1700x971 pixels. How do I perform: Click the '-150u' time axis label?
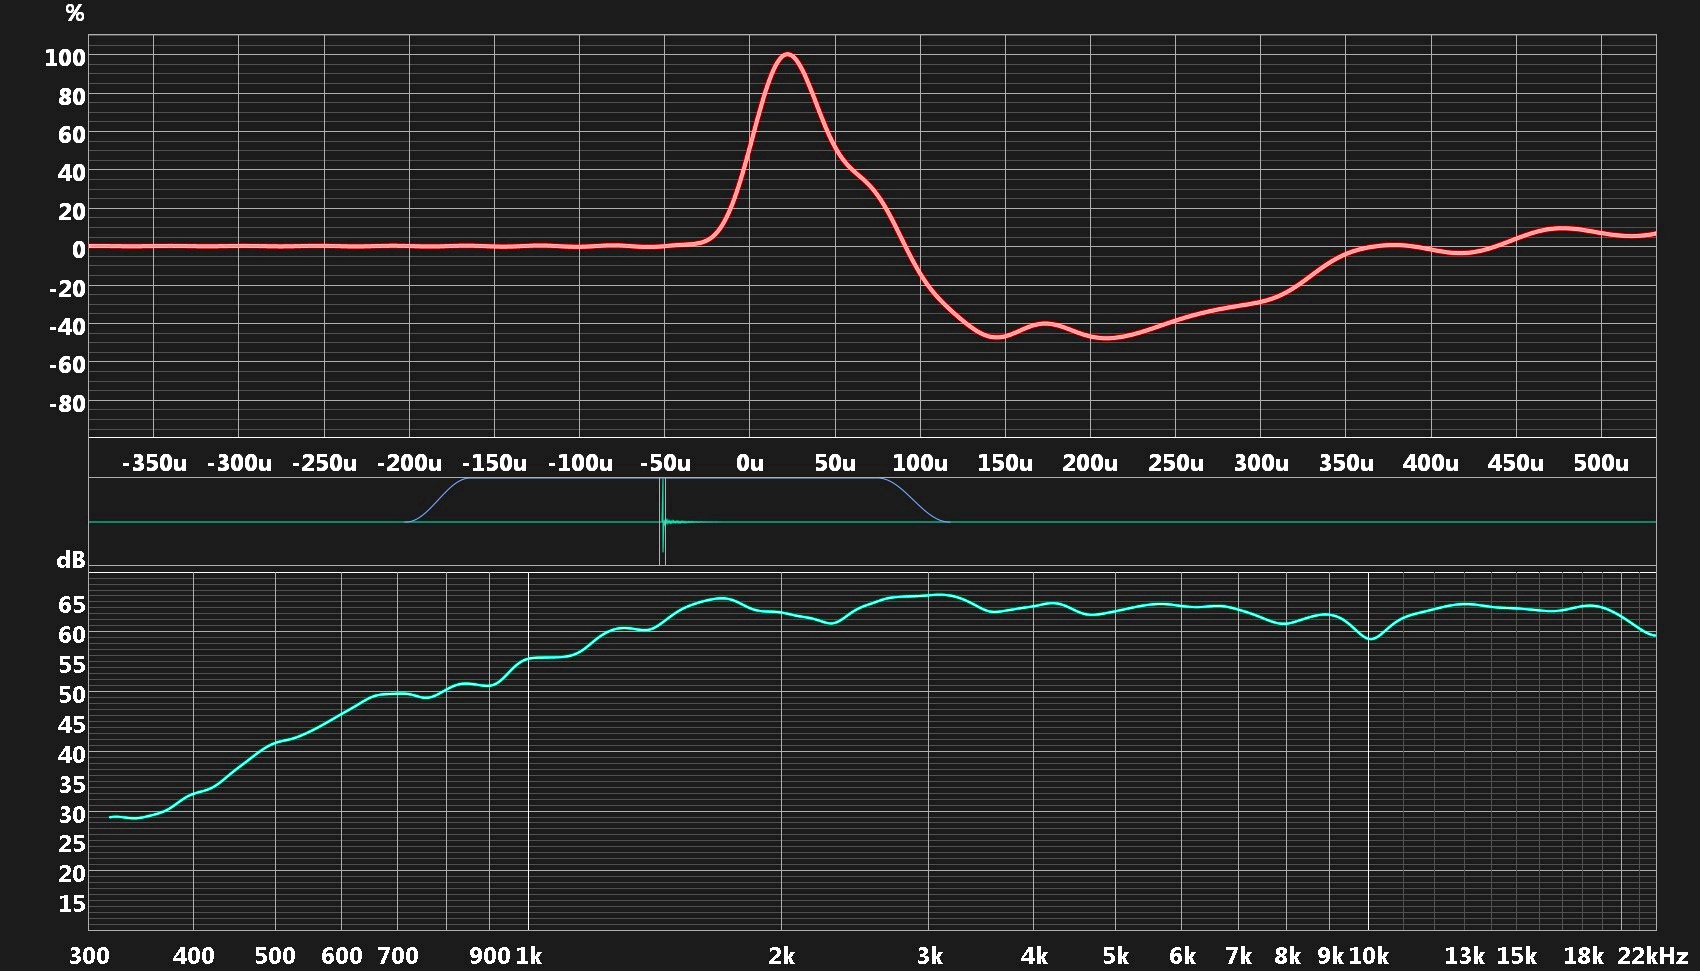click(x=494, y=463)
